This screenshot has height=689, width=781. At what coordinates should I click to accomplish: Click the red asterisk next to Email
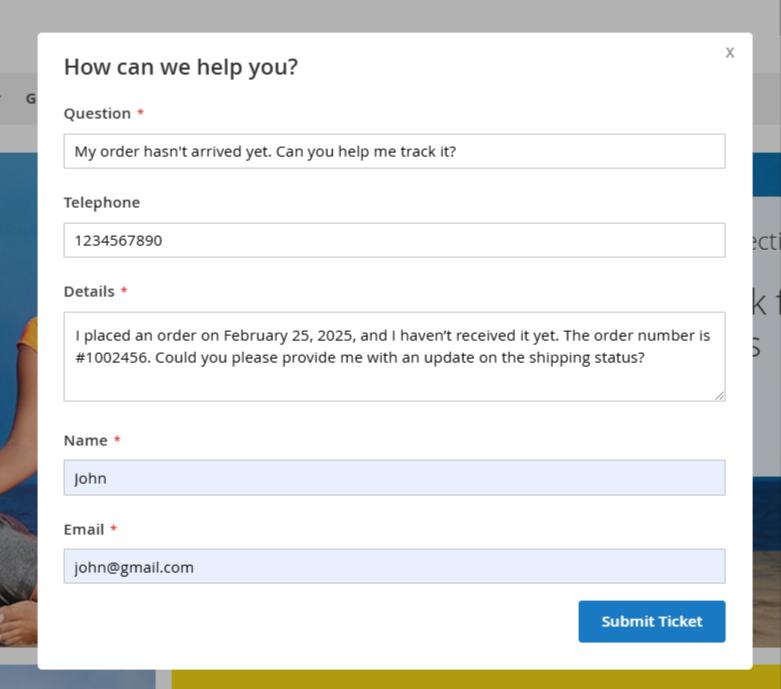click(114, 528)
